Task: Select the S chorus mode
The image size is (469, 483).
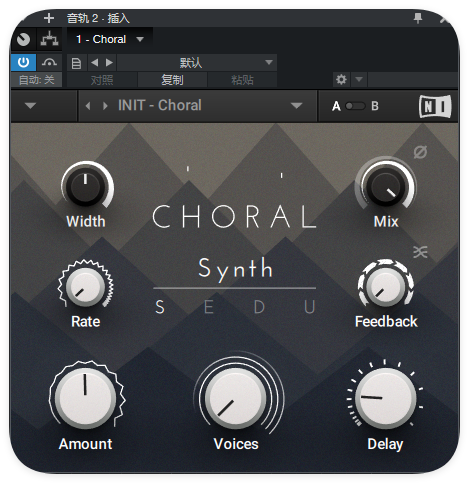Action: click(x=160, y=307)
